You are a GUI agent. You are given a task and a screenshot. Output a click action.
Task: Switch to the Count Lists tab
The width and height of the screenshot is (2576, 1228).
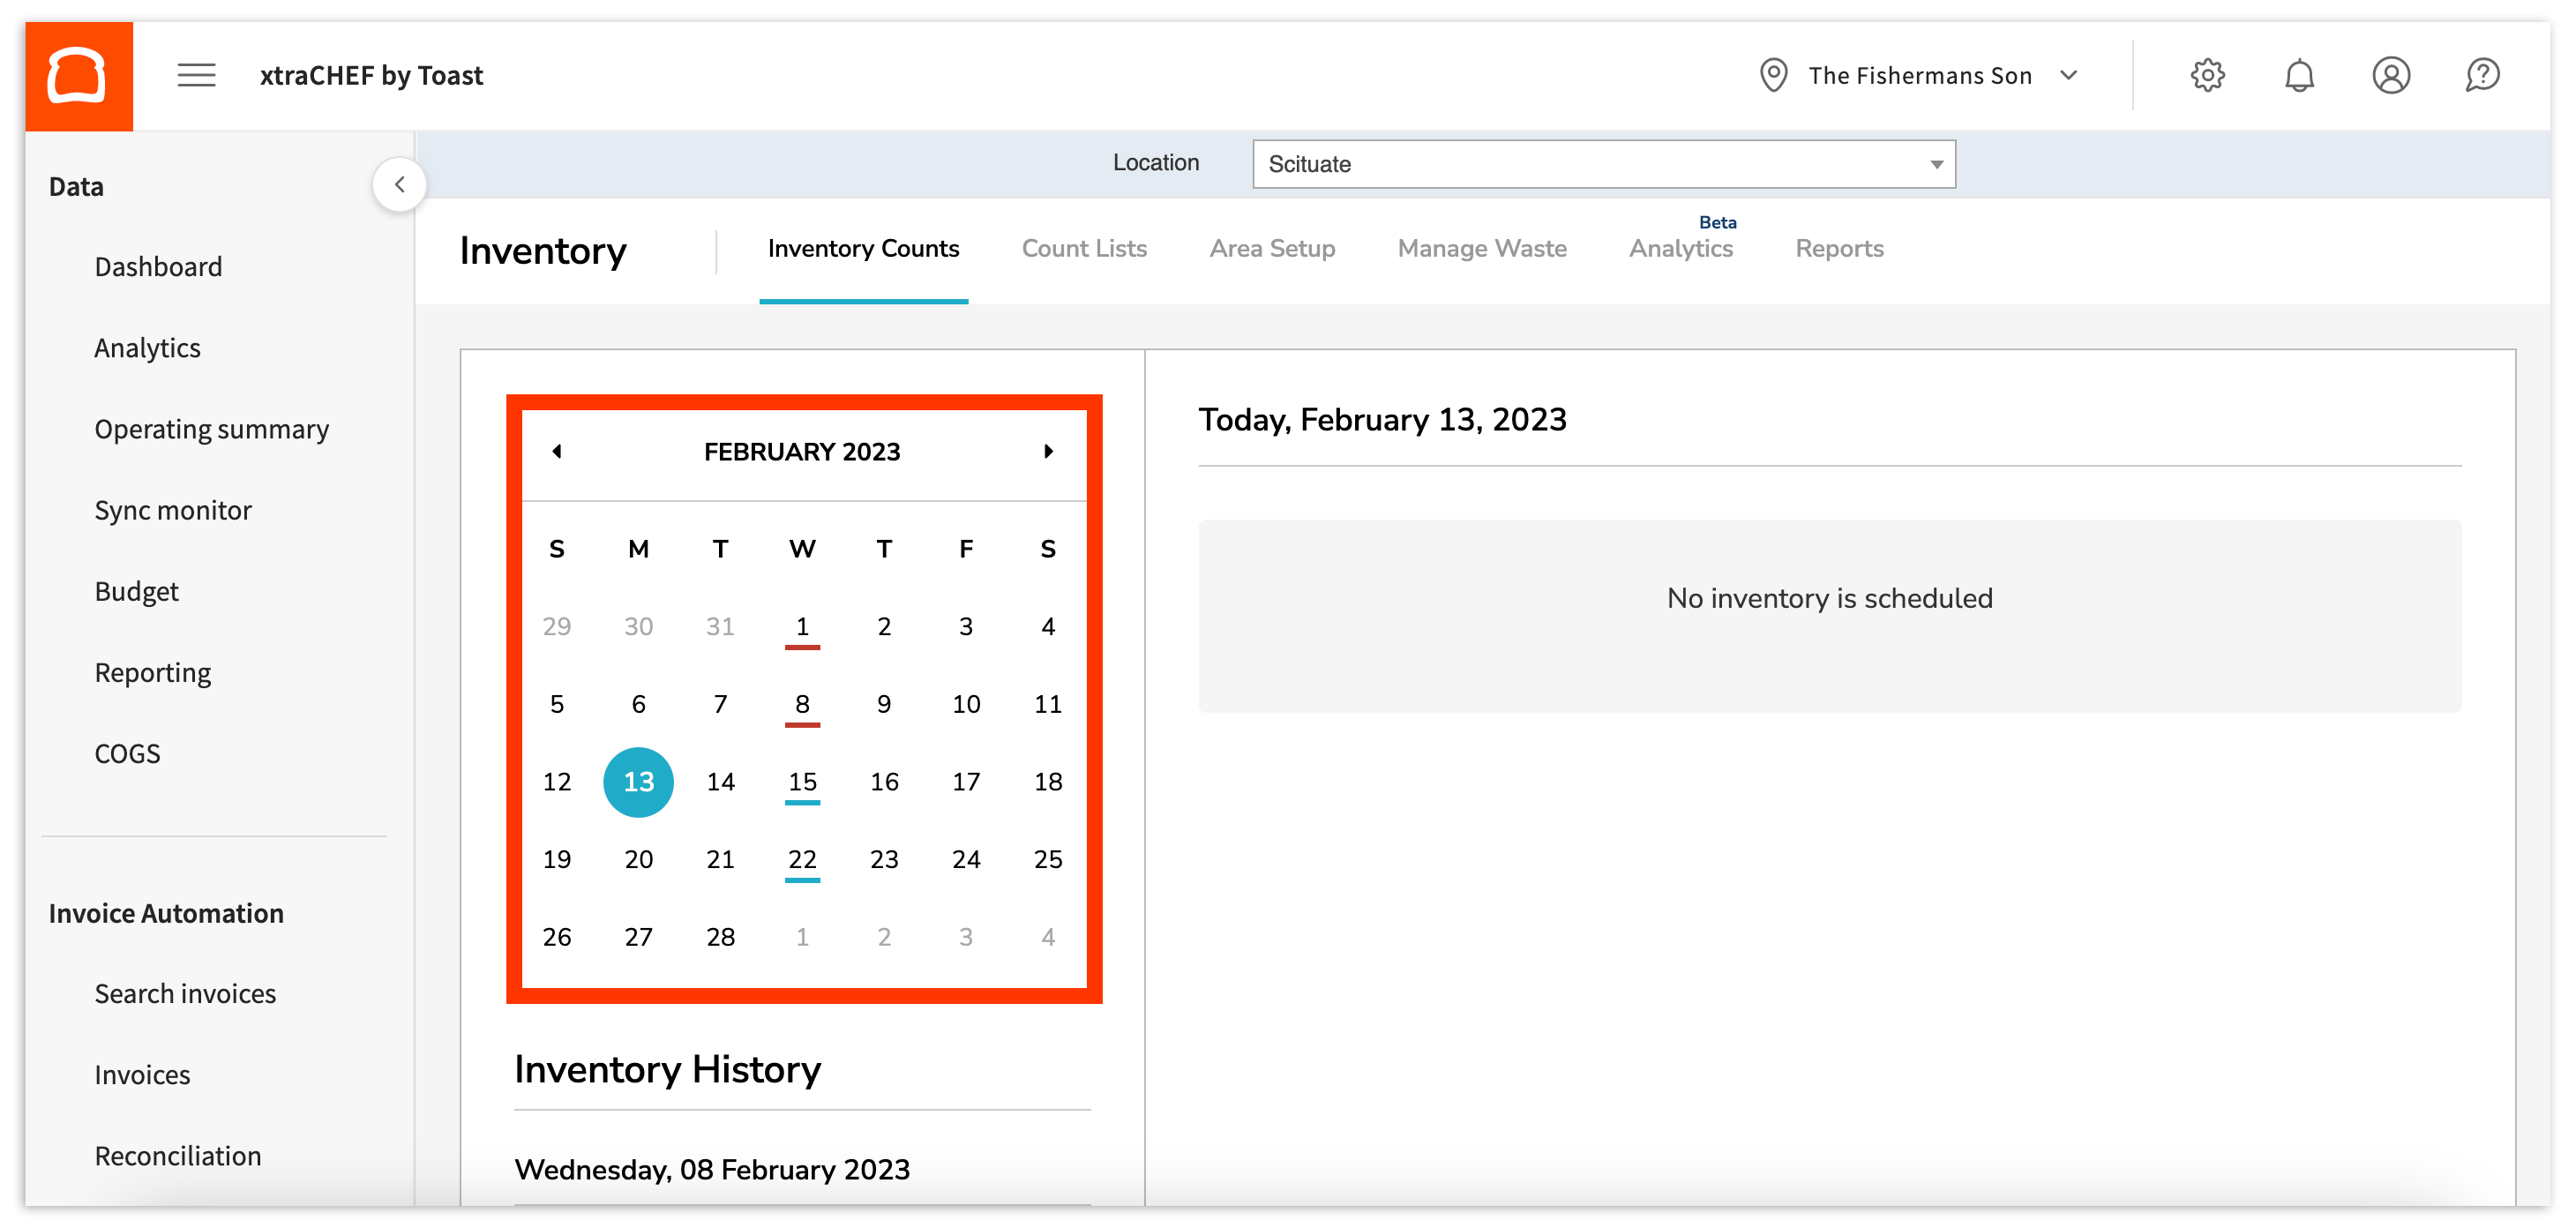(1084, 248)
